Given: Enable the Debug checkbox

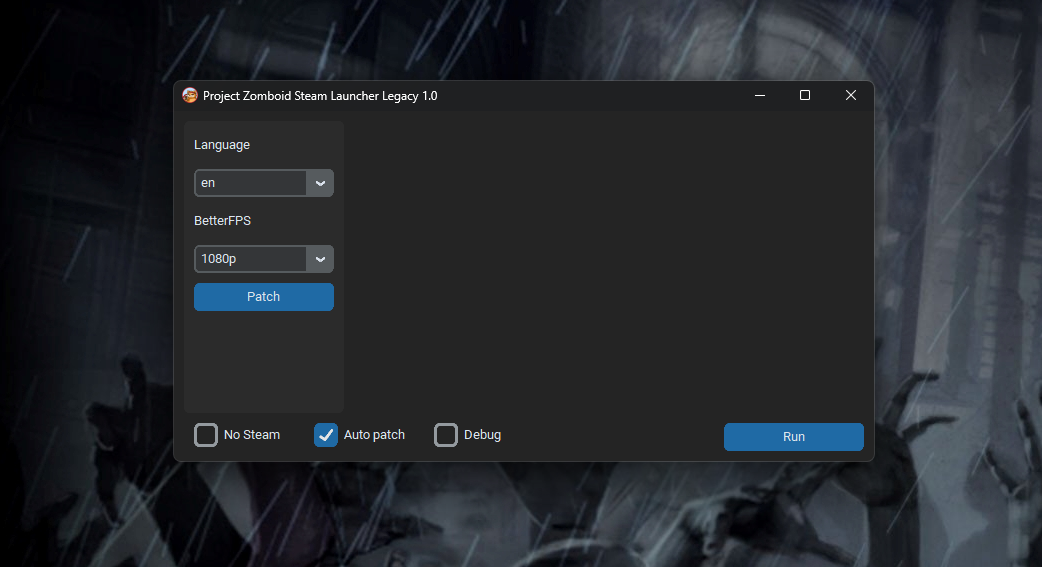Looking at the screenshot, I should tap(446, 435).
